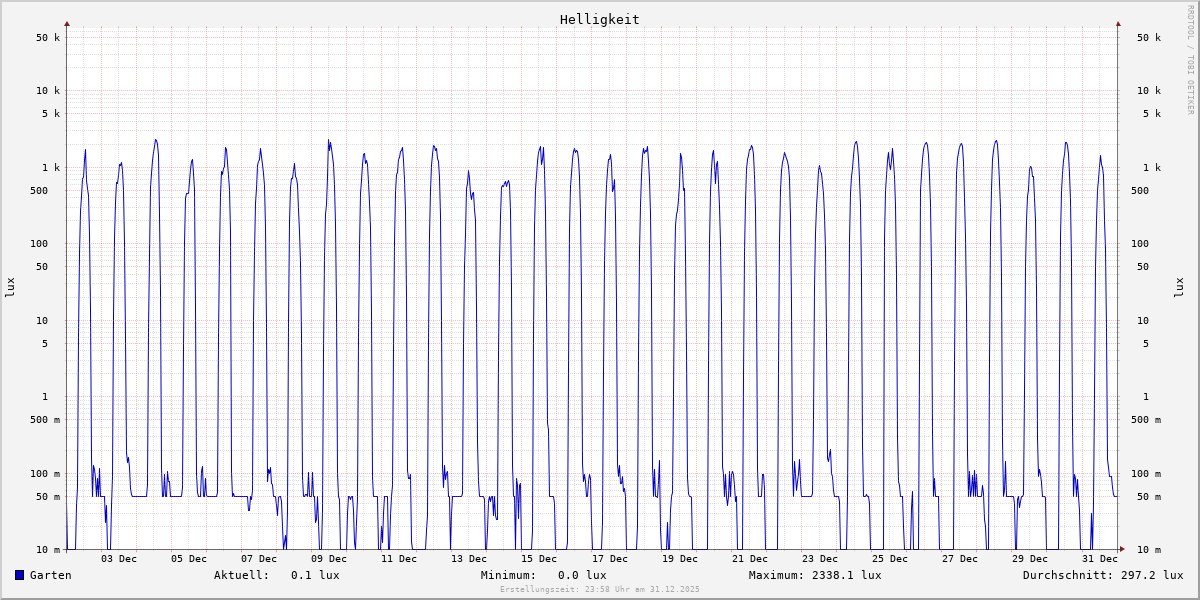The image size is (1200, 600).
Task: Click the 25 Dec date label
Action: click(x=889, y=559)
